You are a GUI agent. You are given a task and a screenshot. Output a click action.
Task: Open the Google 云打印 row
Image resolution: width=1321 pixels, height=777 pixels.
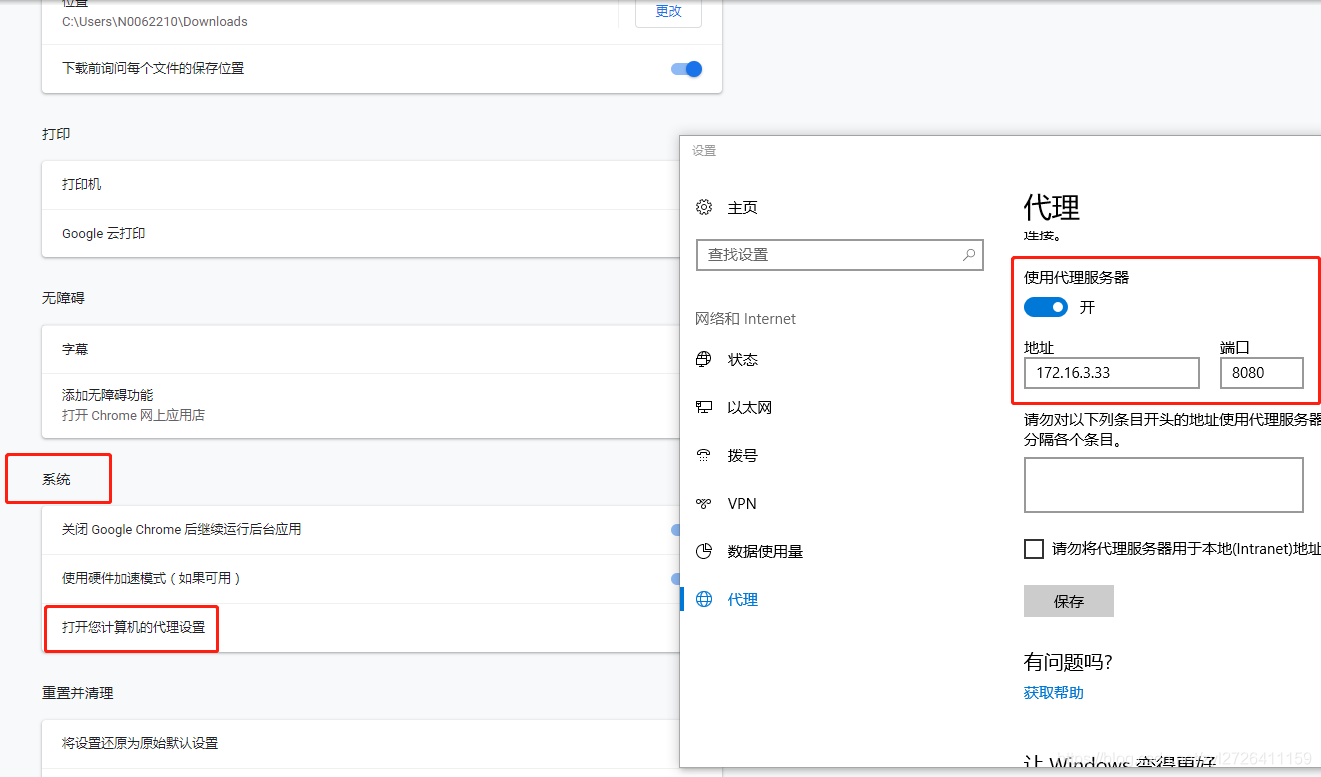coord(360,233)
